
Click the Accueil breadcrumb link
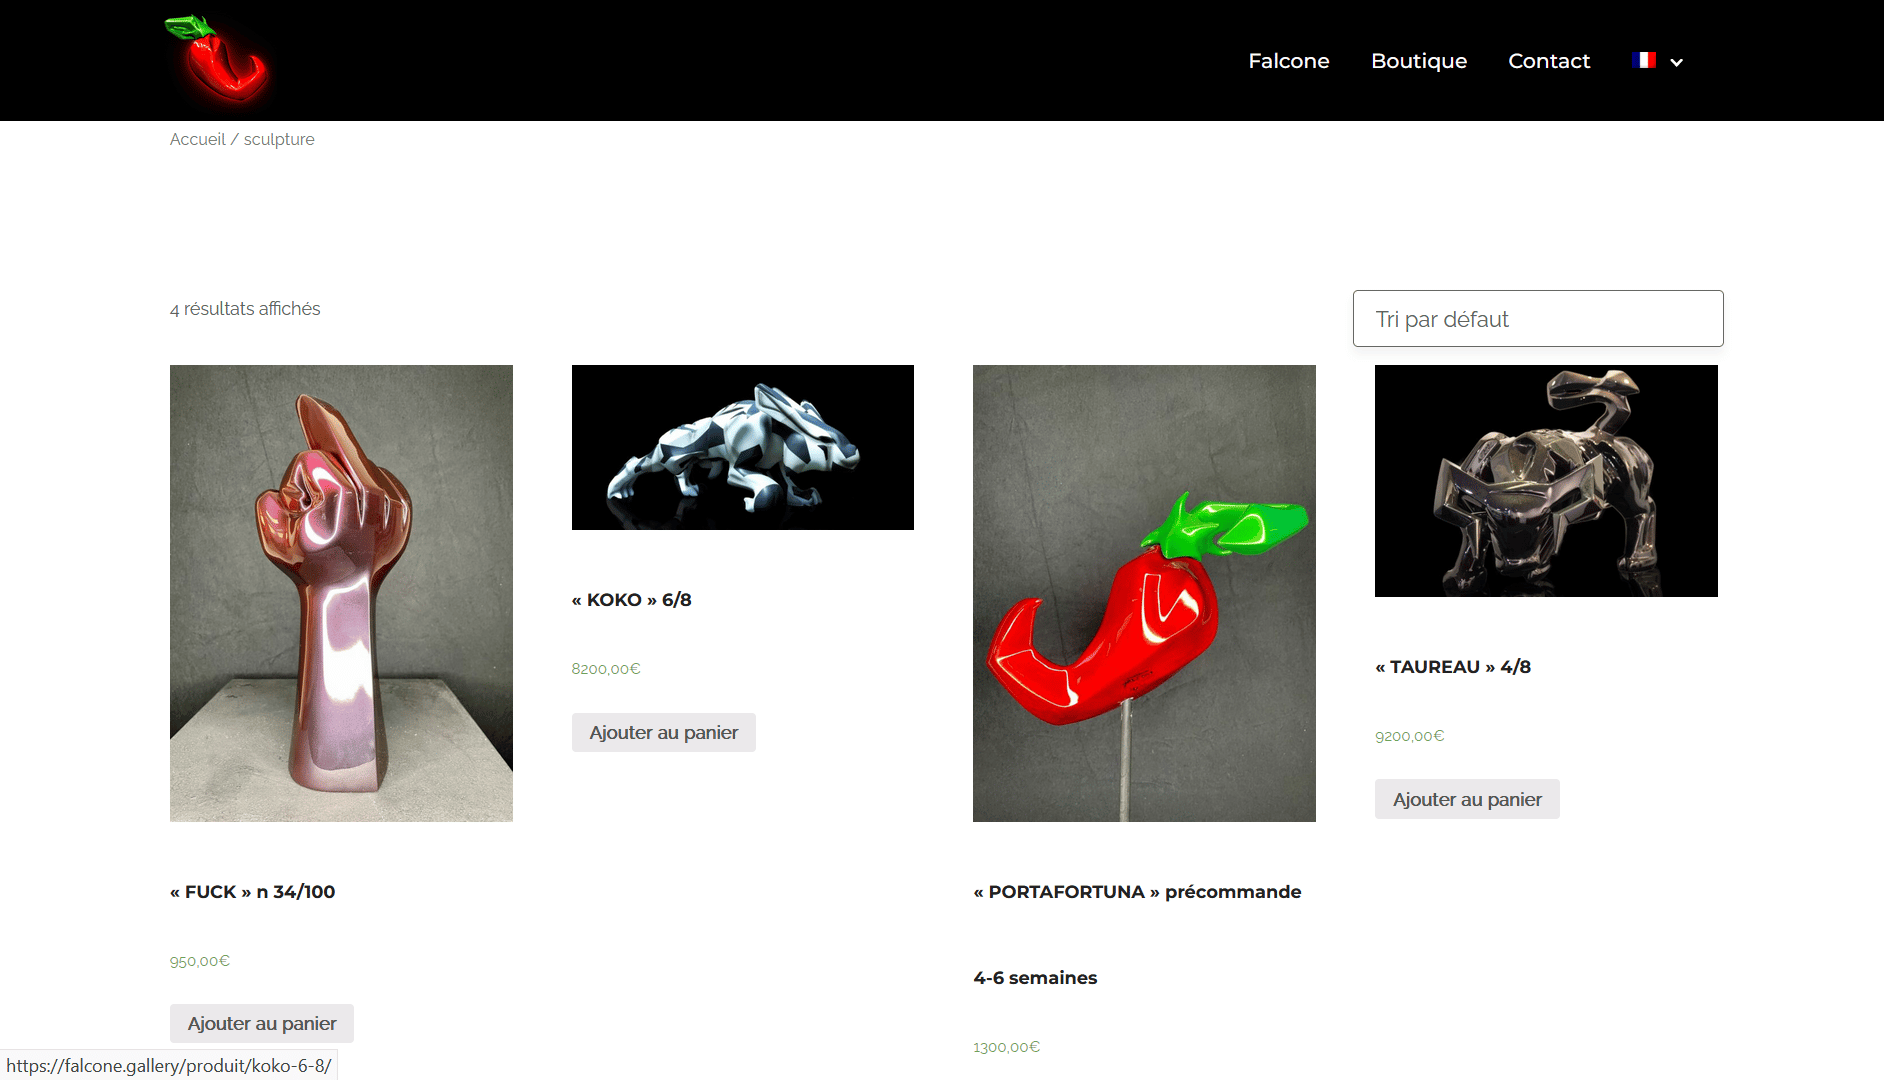click(197, 139)
